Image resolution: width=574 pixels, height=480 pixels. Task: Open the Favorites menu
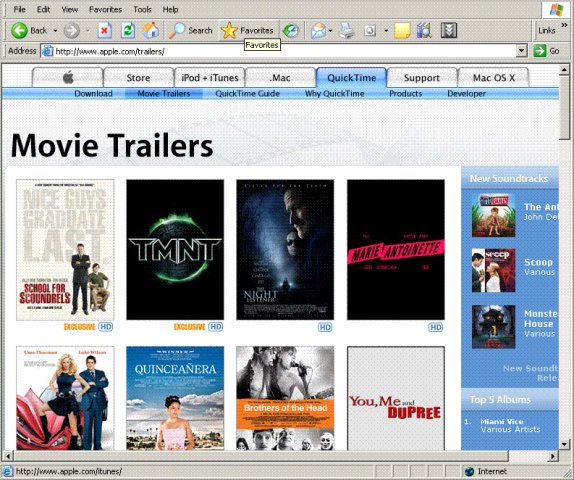[105, 9]
